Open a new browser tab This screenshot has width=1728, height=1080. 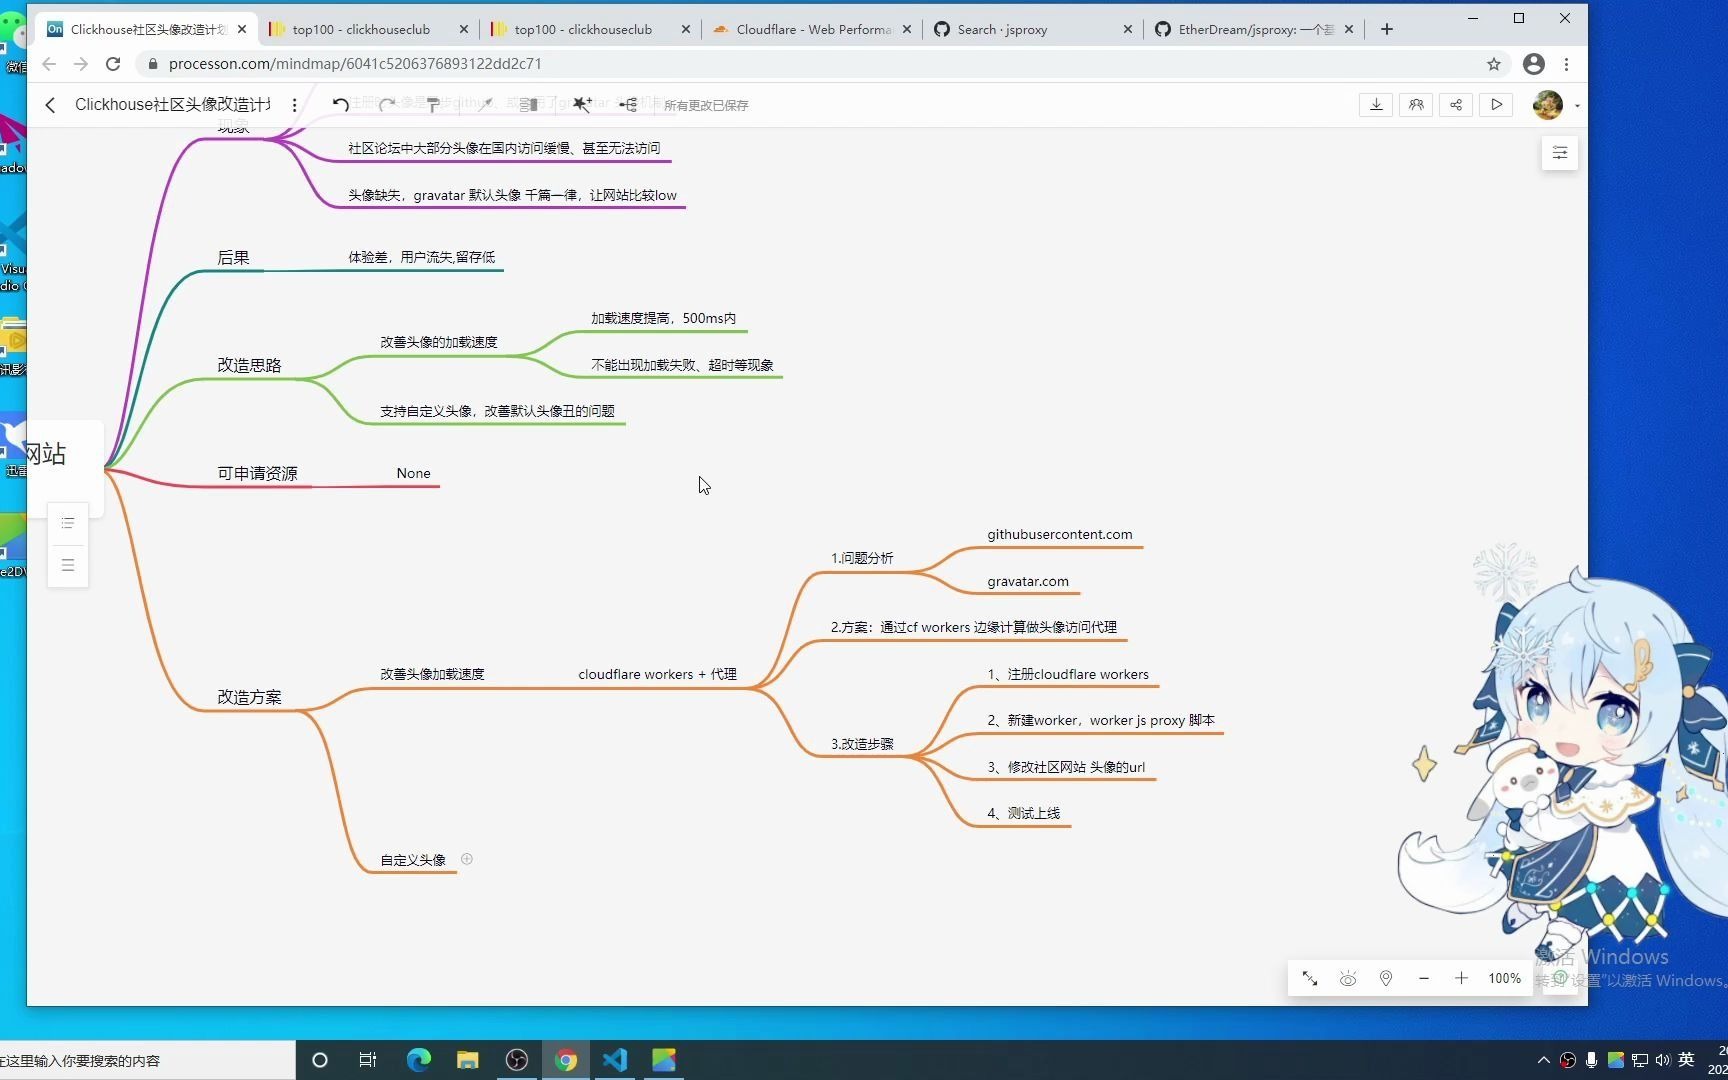point(1386,29)
